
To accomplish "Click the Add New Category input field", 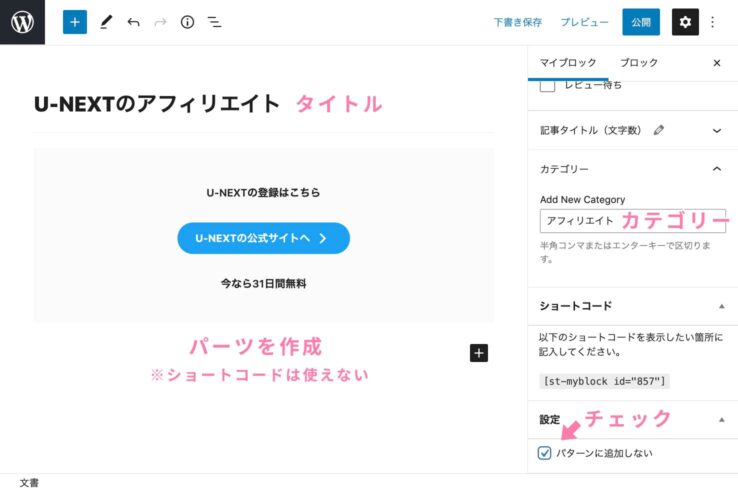I will tap(633, 221).
